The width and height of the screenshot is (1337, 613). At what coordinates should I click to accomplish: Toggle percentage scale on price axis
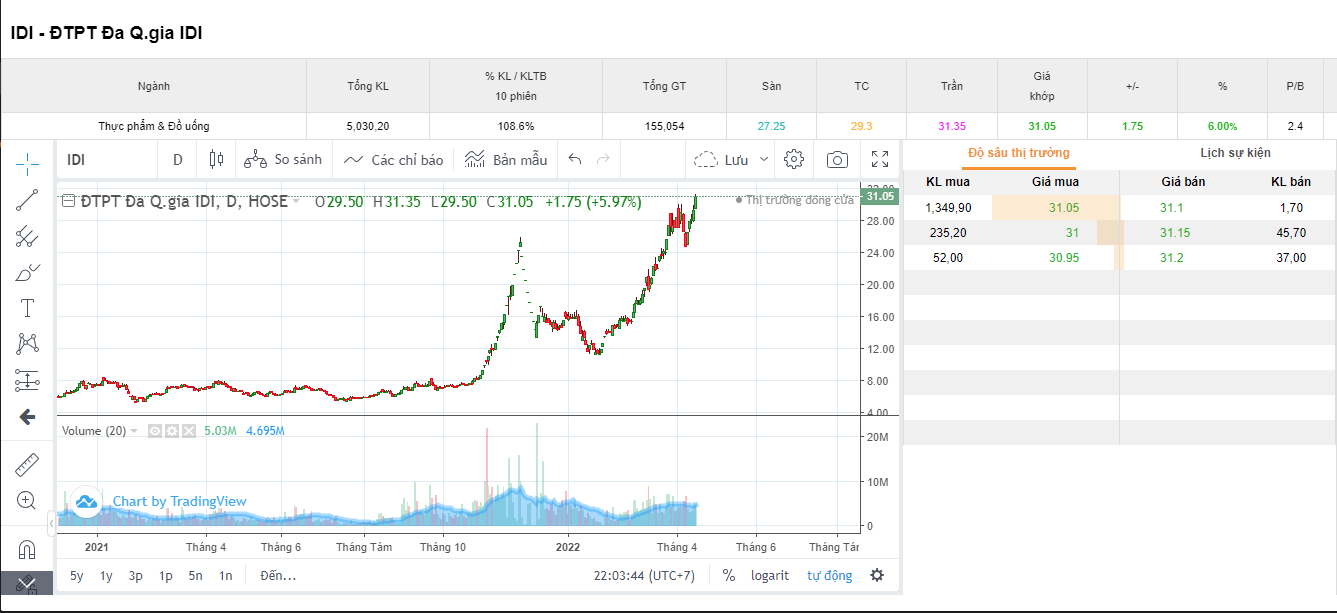(729, 575)
